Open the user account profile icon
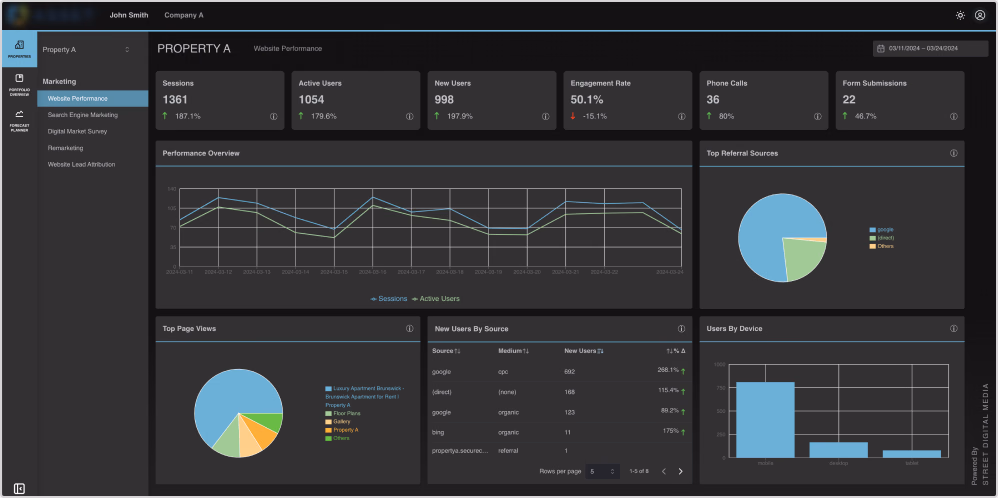This screenshot has height=498, width=998. click(x=980, y=15)
